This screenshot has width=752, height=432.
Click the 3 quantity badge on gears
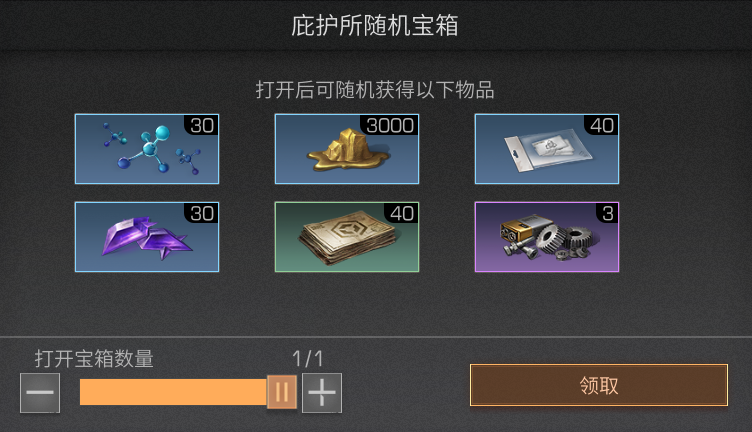[607, 213]
